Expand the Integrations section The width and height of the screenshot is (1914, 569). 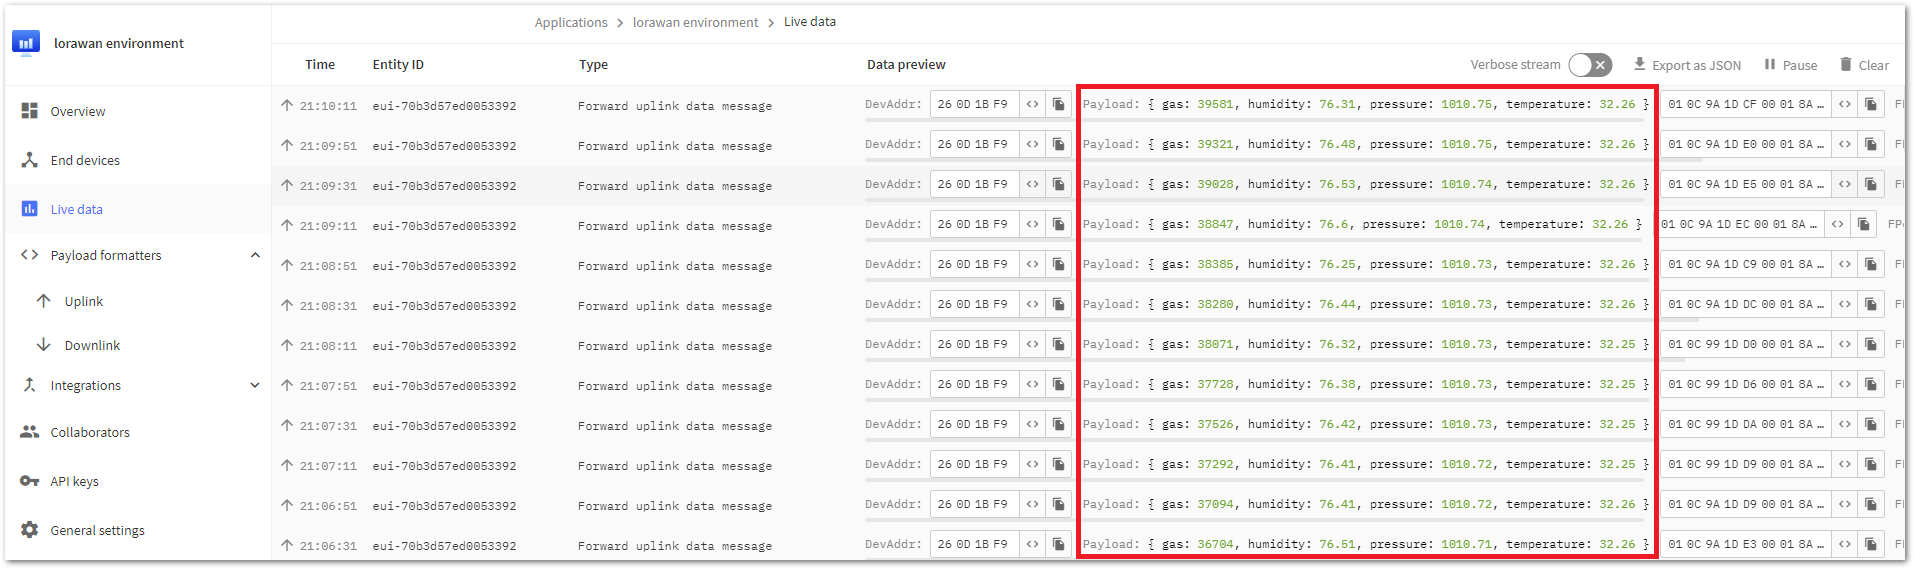(x=255, y=385)
